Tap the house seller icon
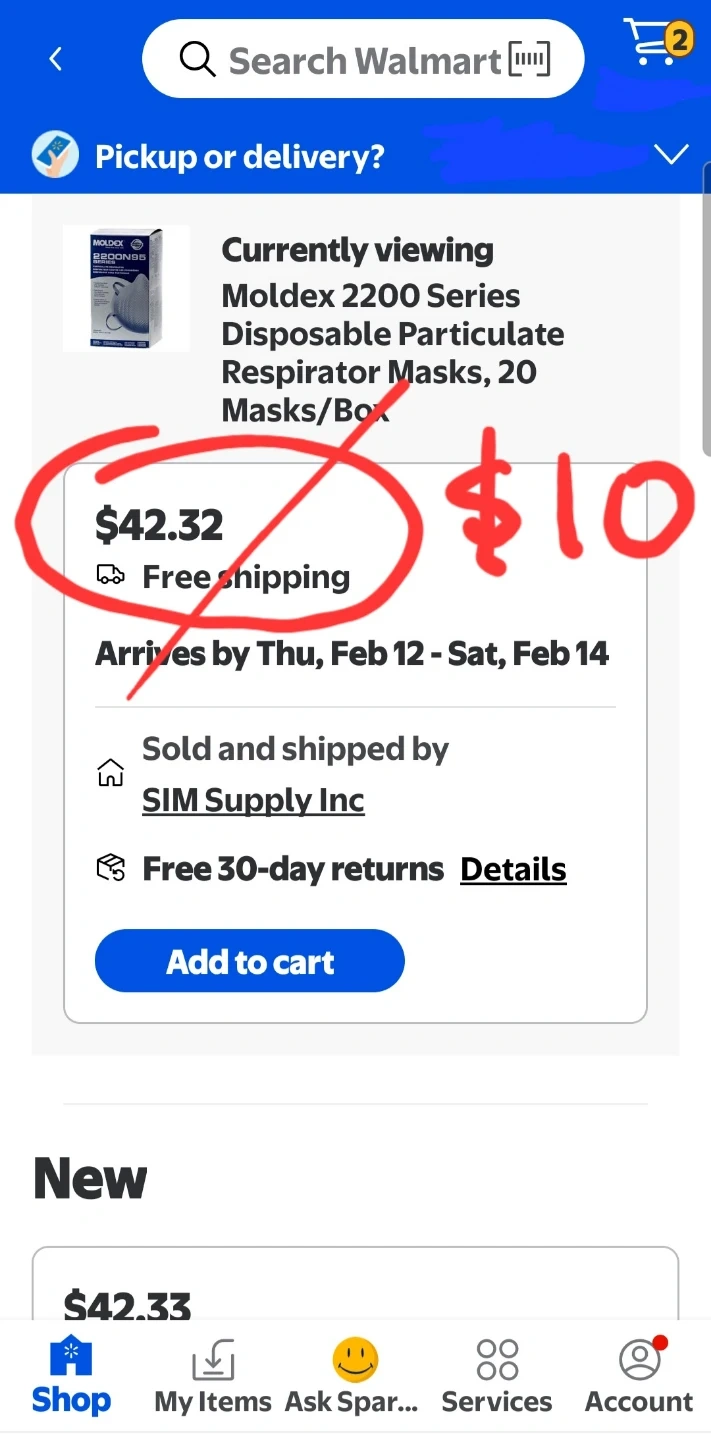Image resolution: width=711 pixels, height=1440 pixels. click(x=110, y=773)
